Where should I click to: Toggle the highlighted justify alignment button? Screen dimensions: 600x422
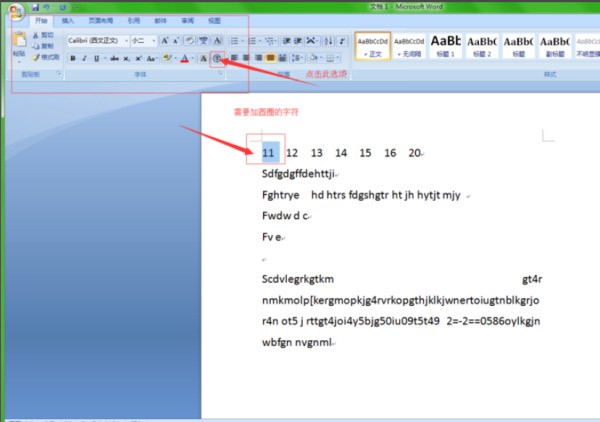[271, 58]
